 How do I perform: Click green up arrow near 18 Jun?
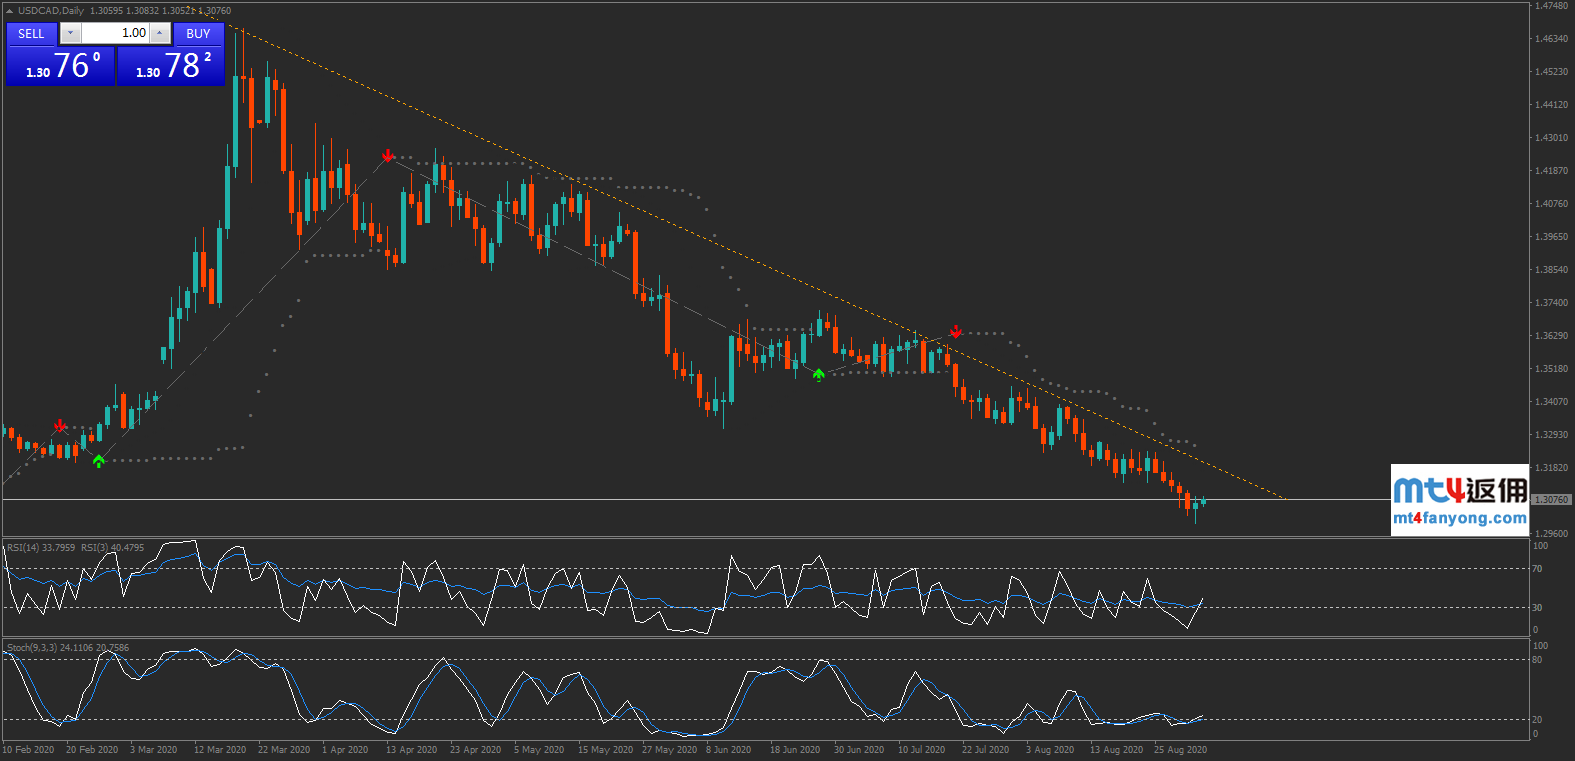pos(819,375)
